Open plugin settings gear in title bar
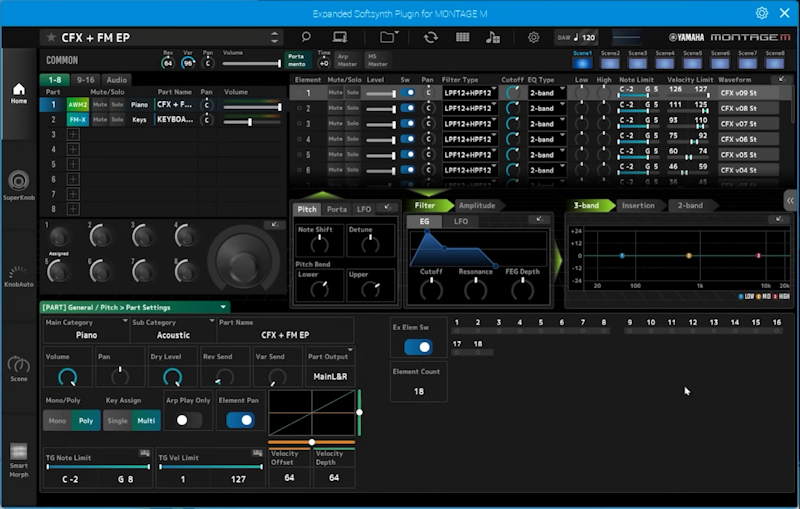The height and width of the screenshot is (509, 800). pos(762,13)
